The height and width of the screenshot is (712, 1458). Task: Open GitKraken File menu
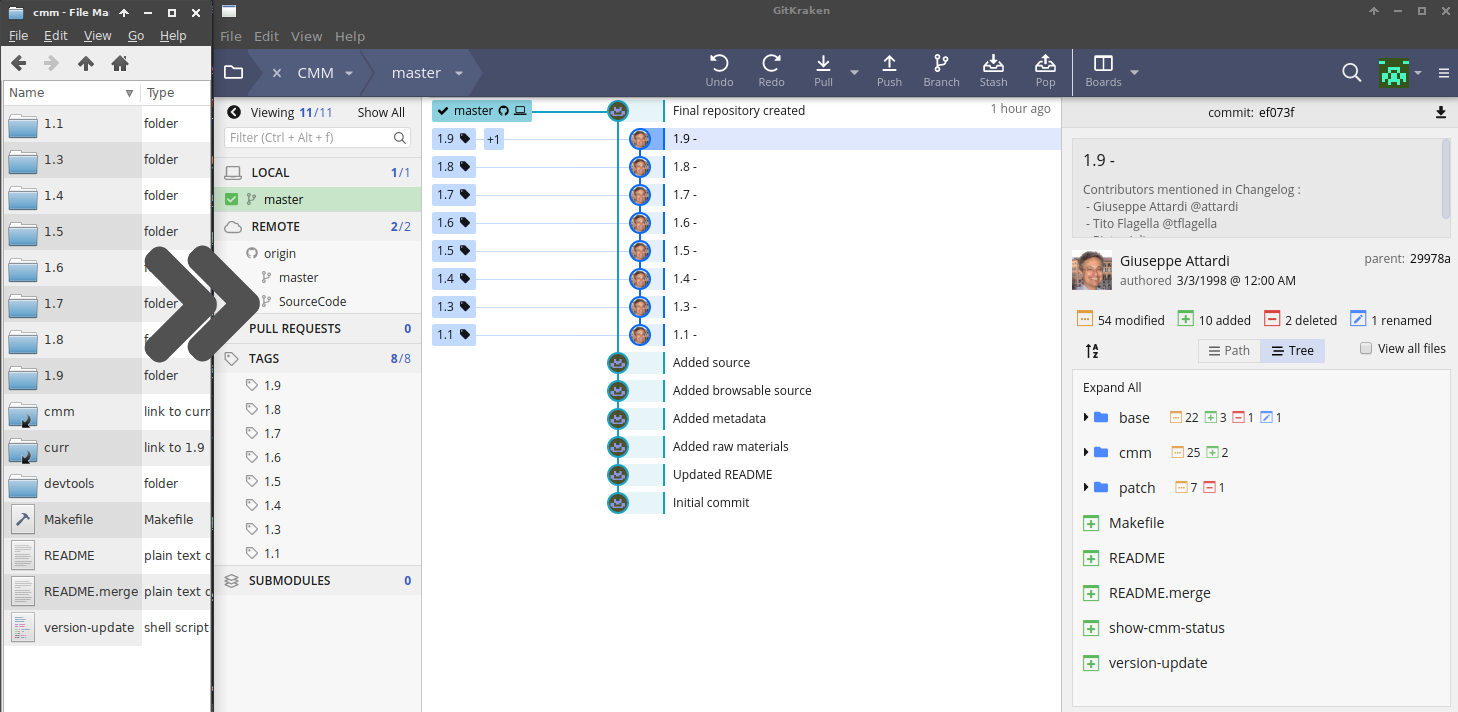coord(231,36)
